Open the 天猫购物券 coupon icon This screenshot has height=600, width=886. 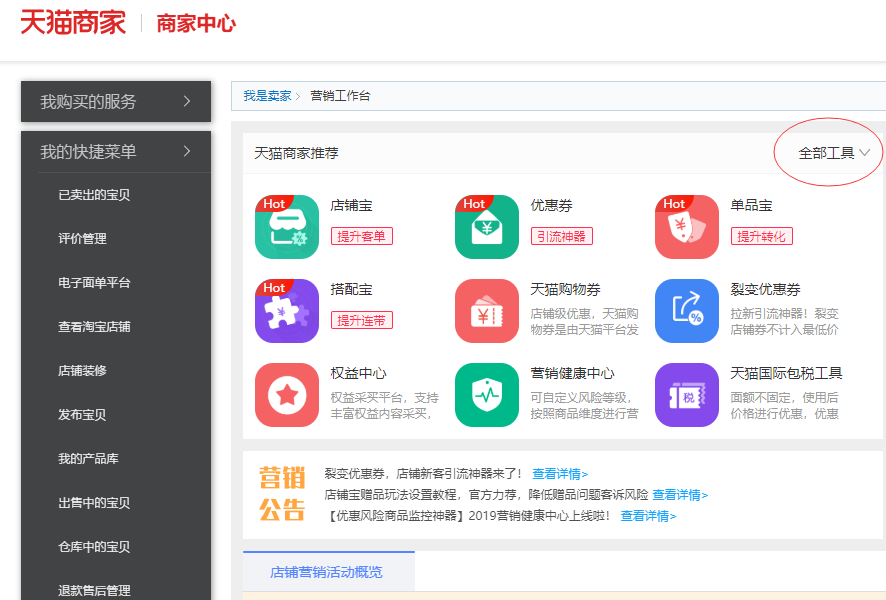487,311
